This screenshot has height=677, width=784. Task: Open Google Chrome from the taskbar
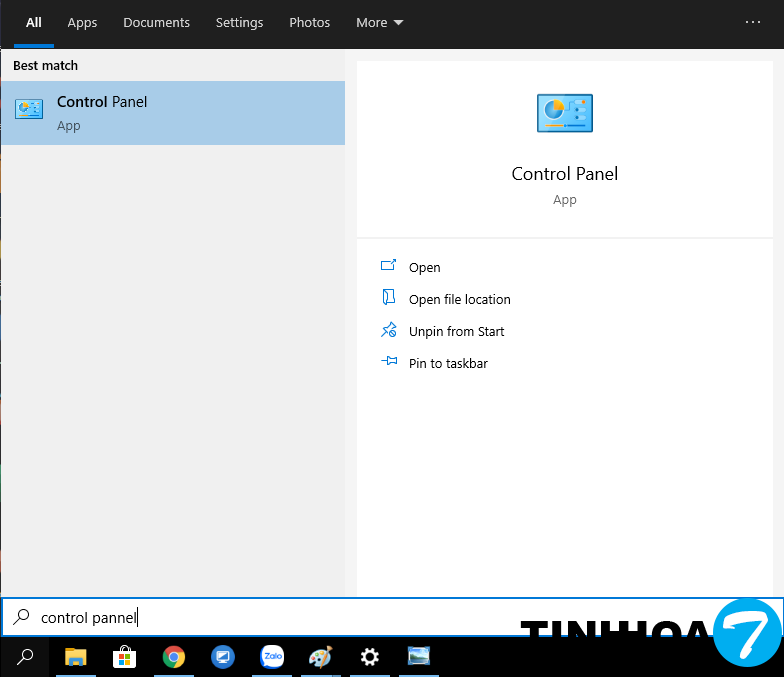(174, 656)
